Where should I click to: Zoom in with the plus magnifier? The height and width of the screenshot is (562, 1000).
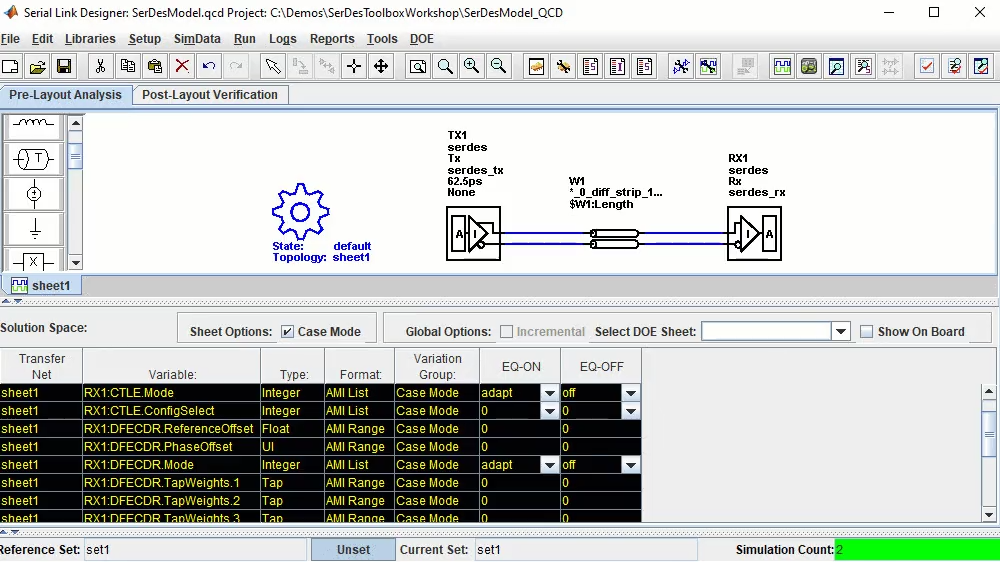click(472, 66)
